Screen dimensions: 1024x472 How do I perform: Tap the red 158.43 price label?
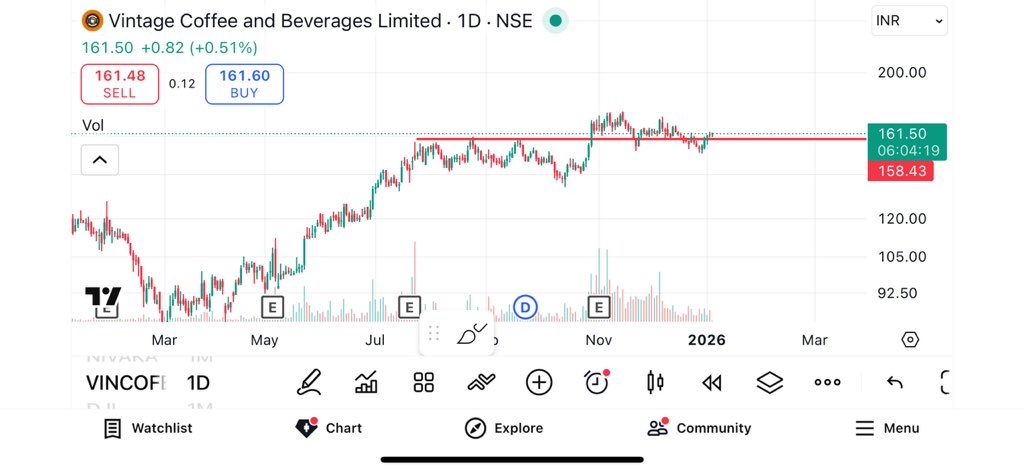(901, 172)
